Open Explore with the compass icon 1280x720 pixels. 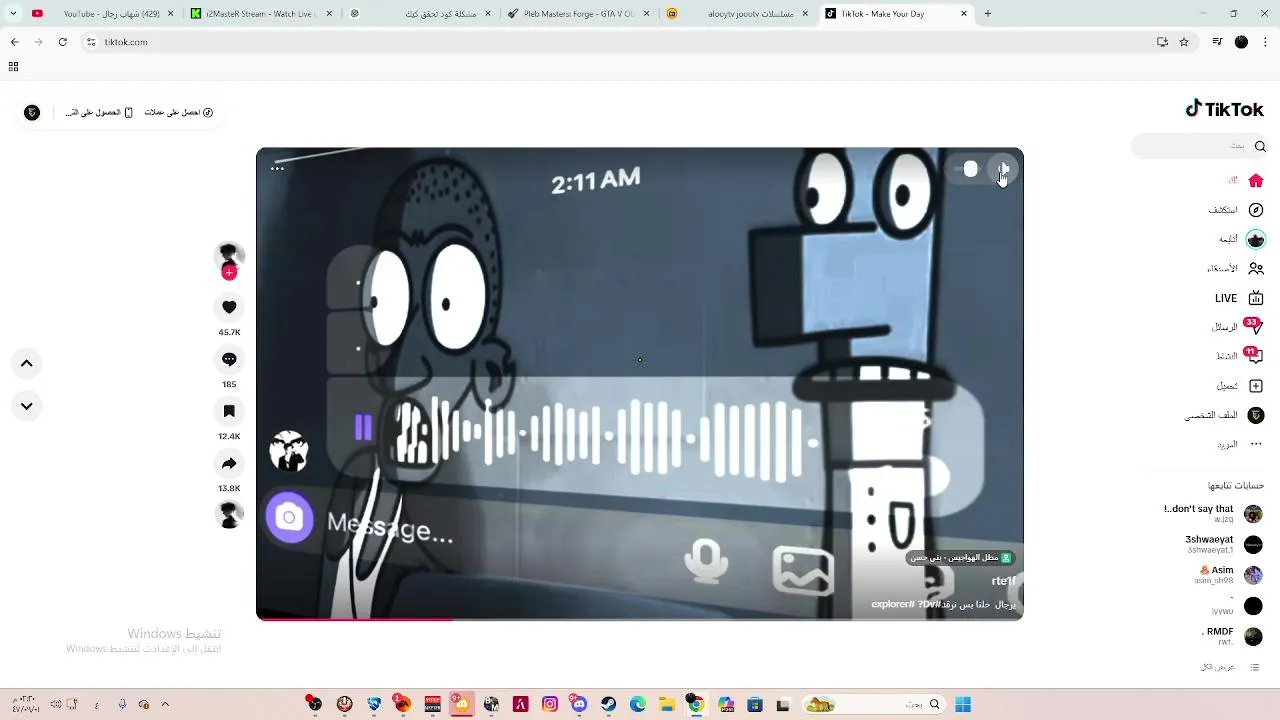[x=1256, y=210]
